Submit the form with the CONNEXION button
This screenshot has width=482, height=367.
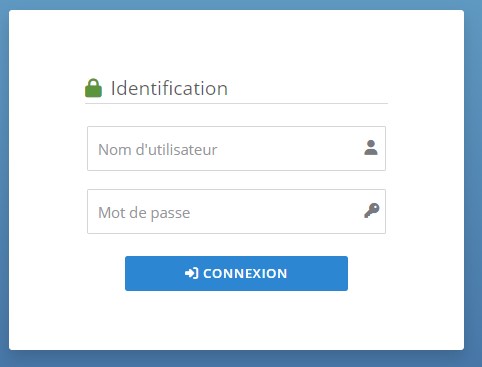coord(236,273)
